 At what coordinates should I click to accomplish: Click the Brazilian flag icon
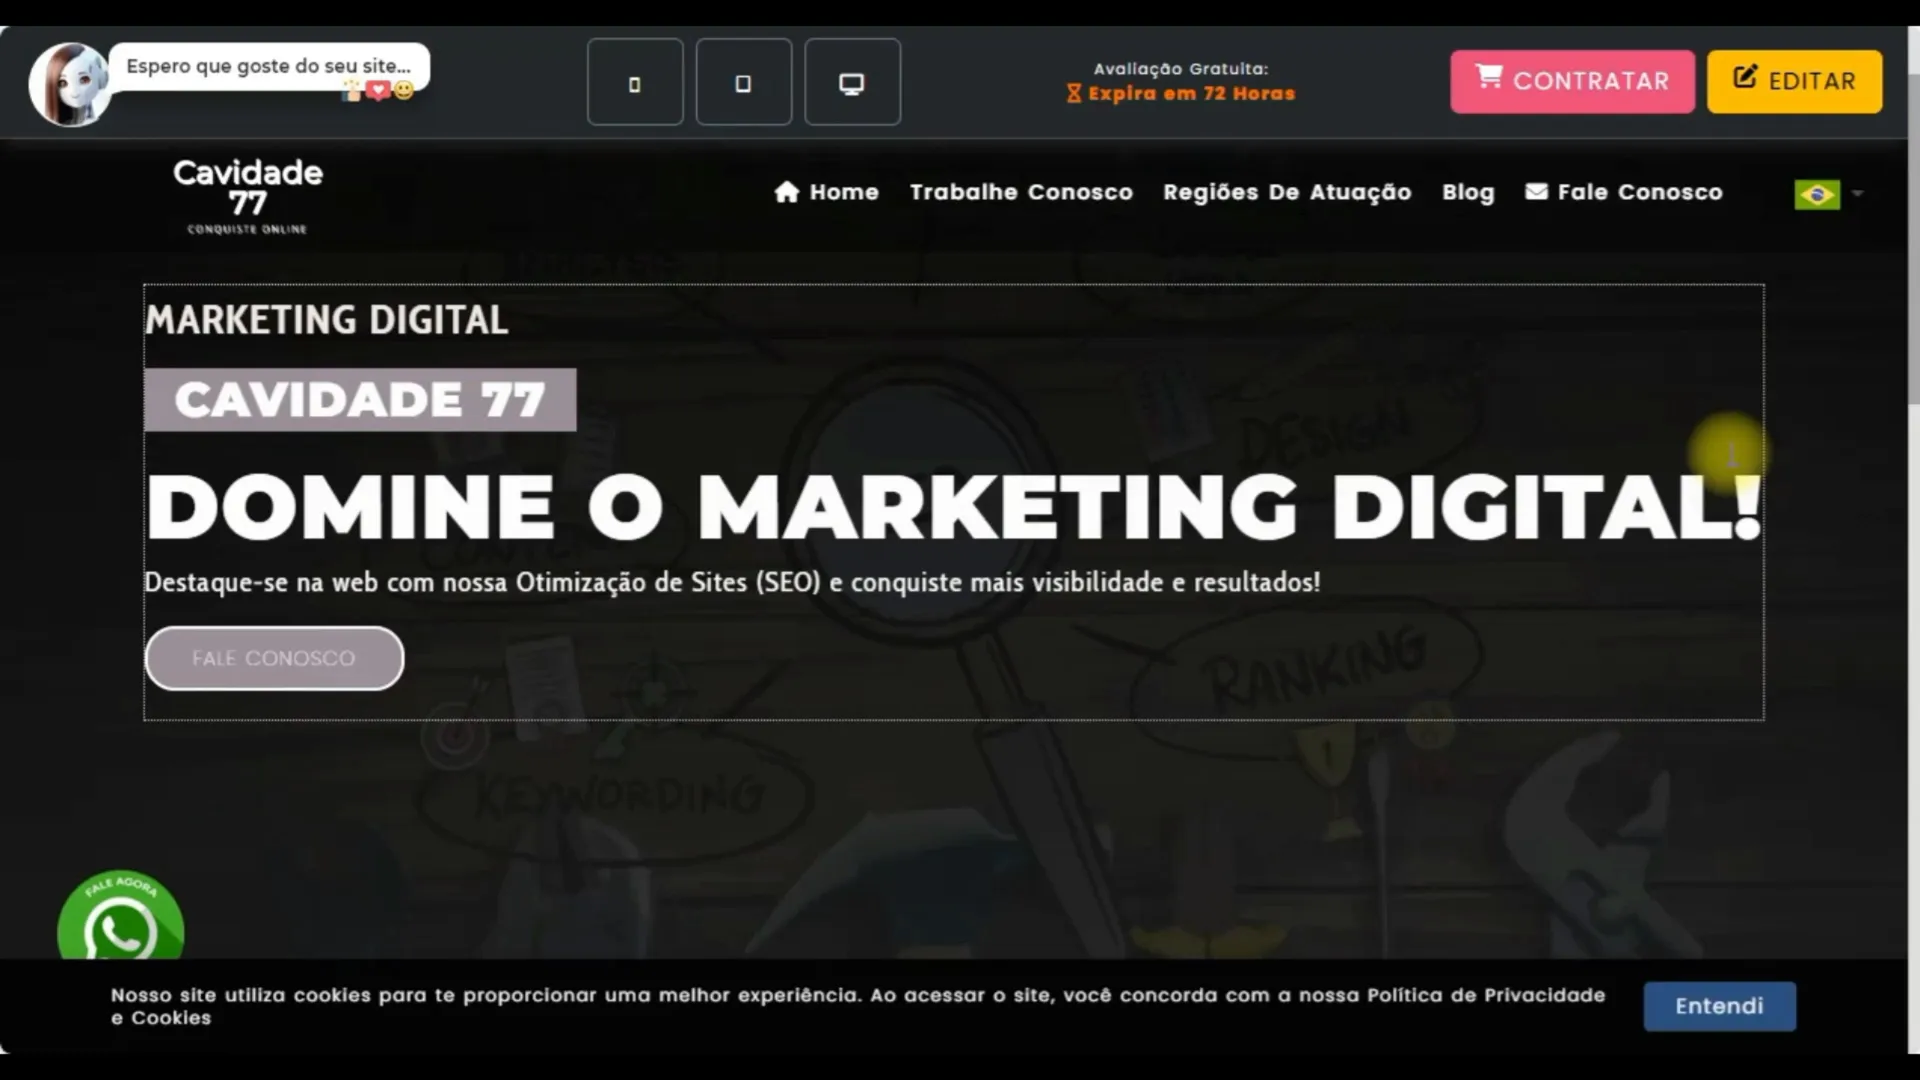(x=1816, y=194)
